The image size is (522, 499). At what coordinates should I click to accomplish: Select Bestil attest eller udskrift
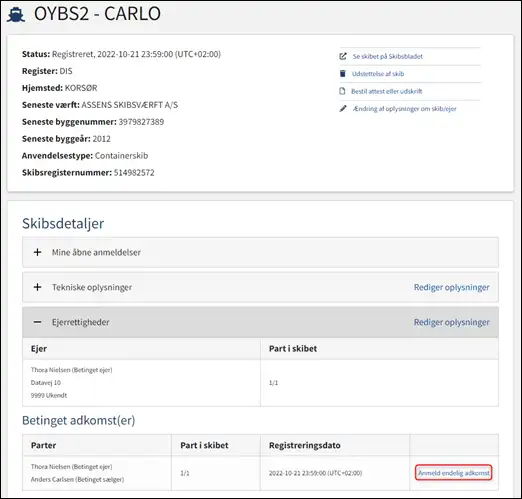tap(387, 91)
